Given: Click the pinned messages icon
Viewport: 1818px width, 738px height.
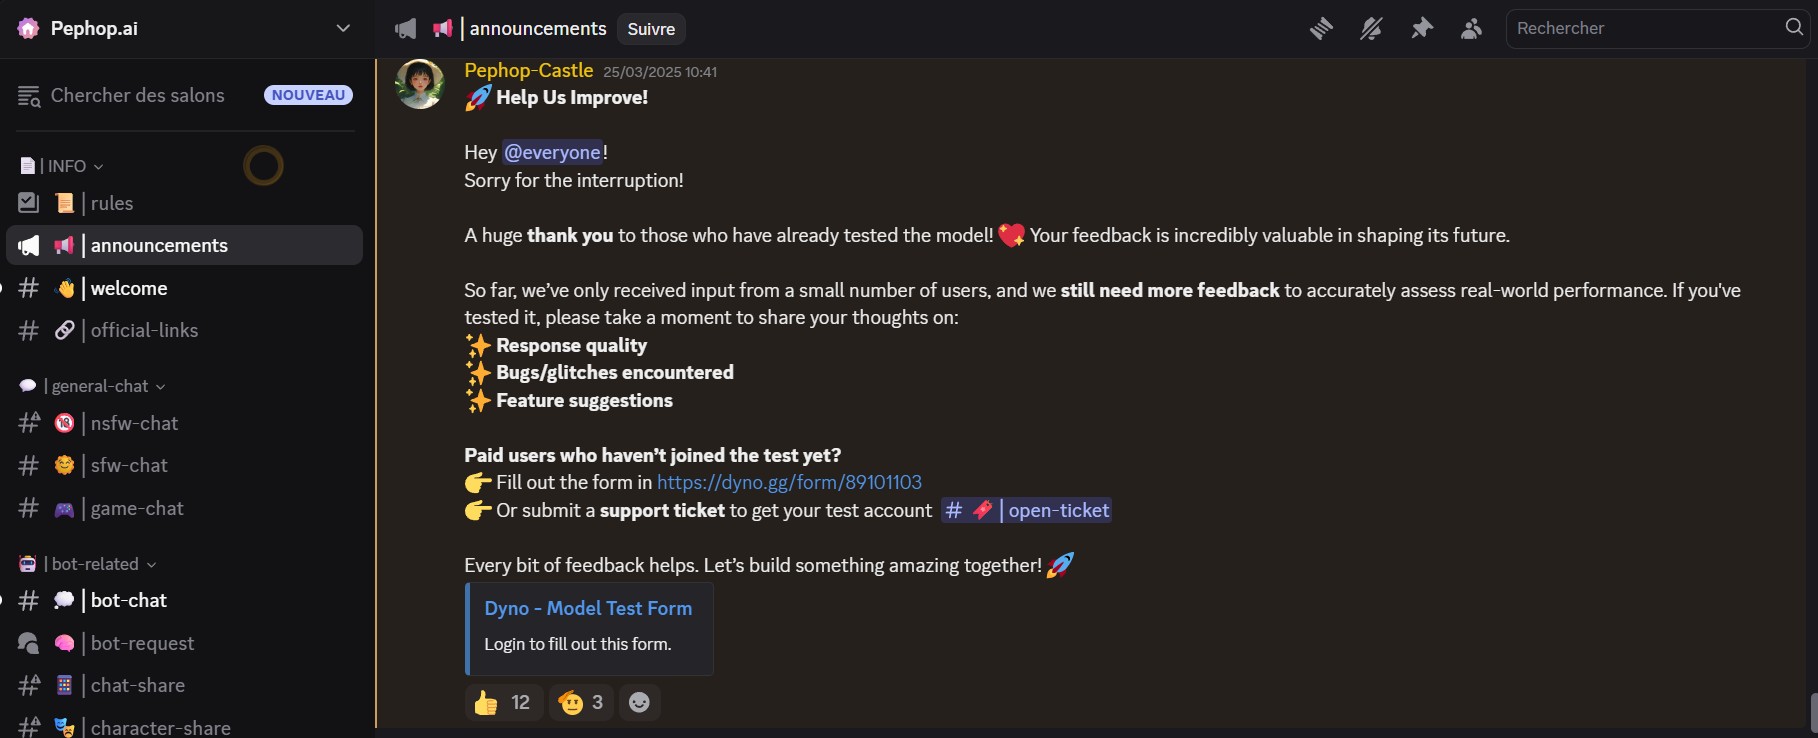Looking at the screenshot, I should pos(1422,28).
